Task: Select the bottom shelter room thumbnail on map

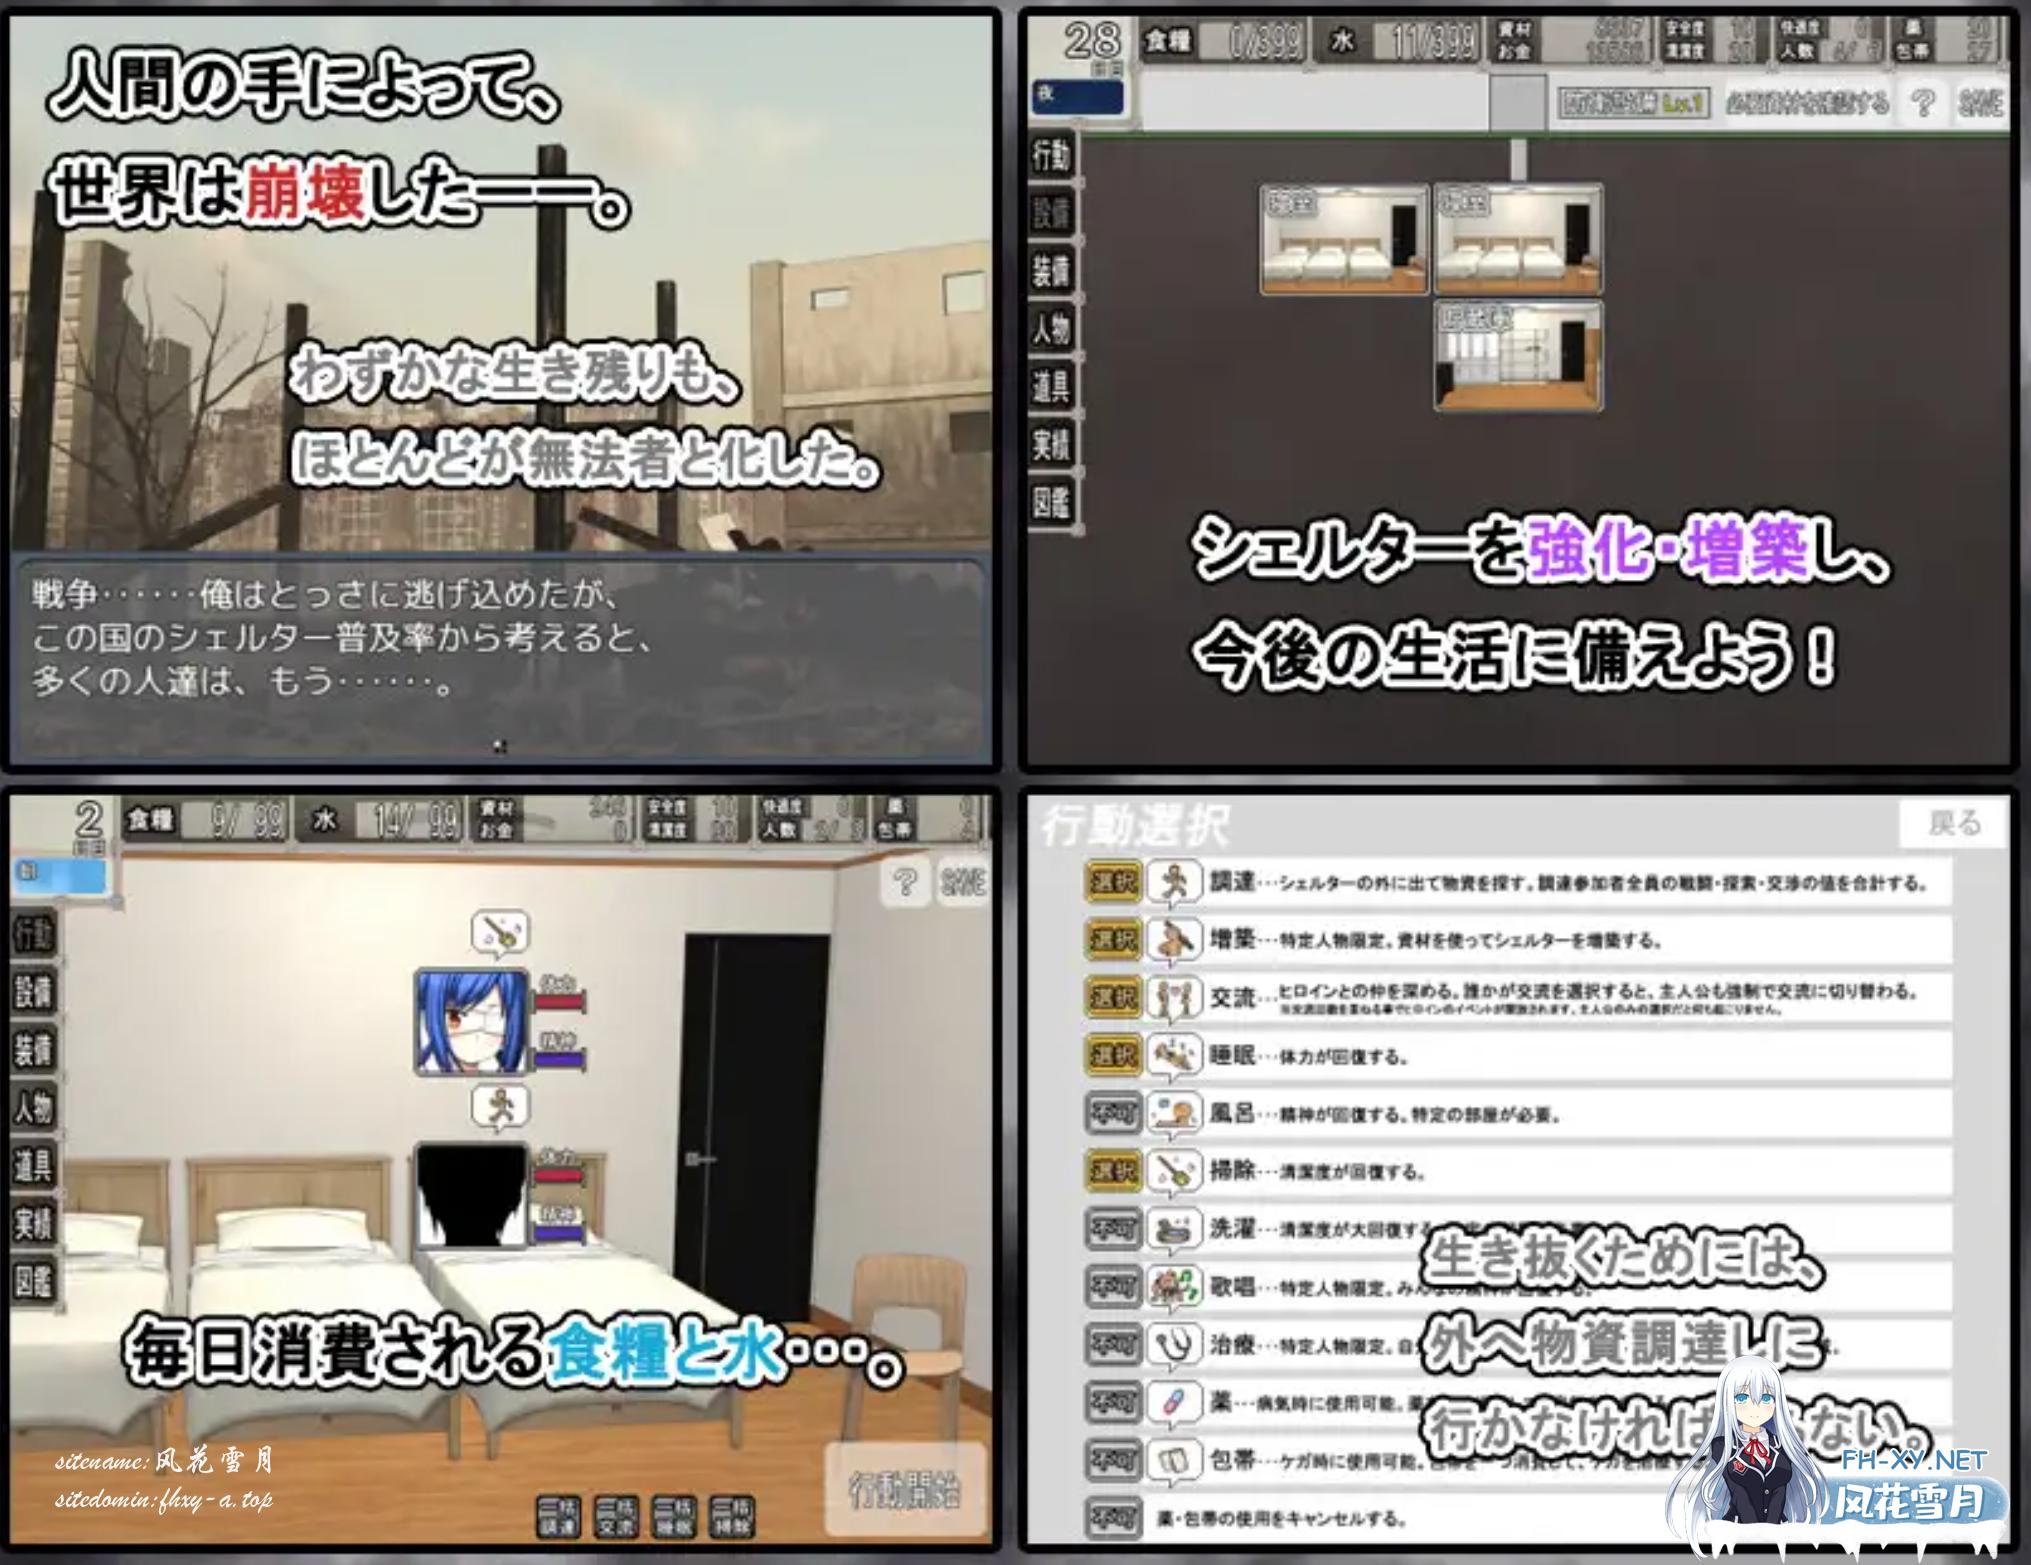Action: coord(1517,355)
